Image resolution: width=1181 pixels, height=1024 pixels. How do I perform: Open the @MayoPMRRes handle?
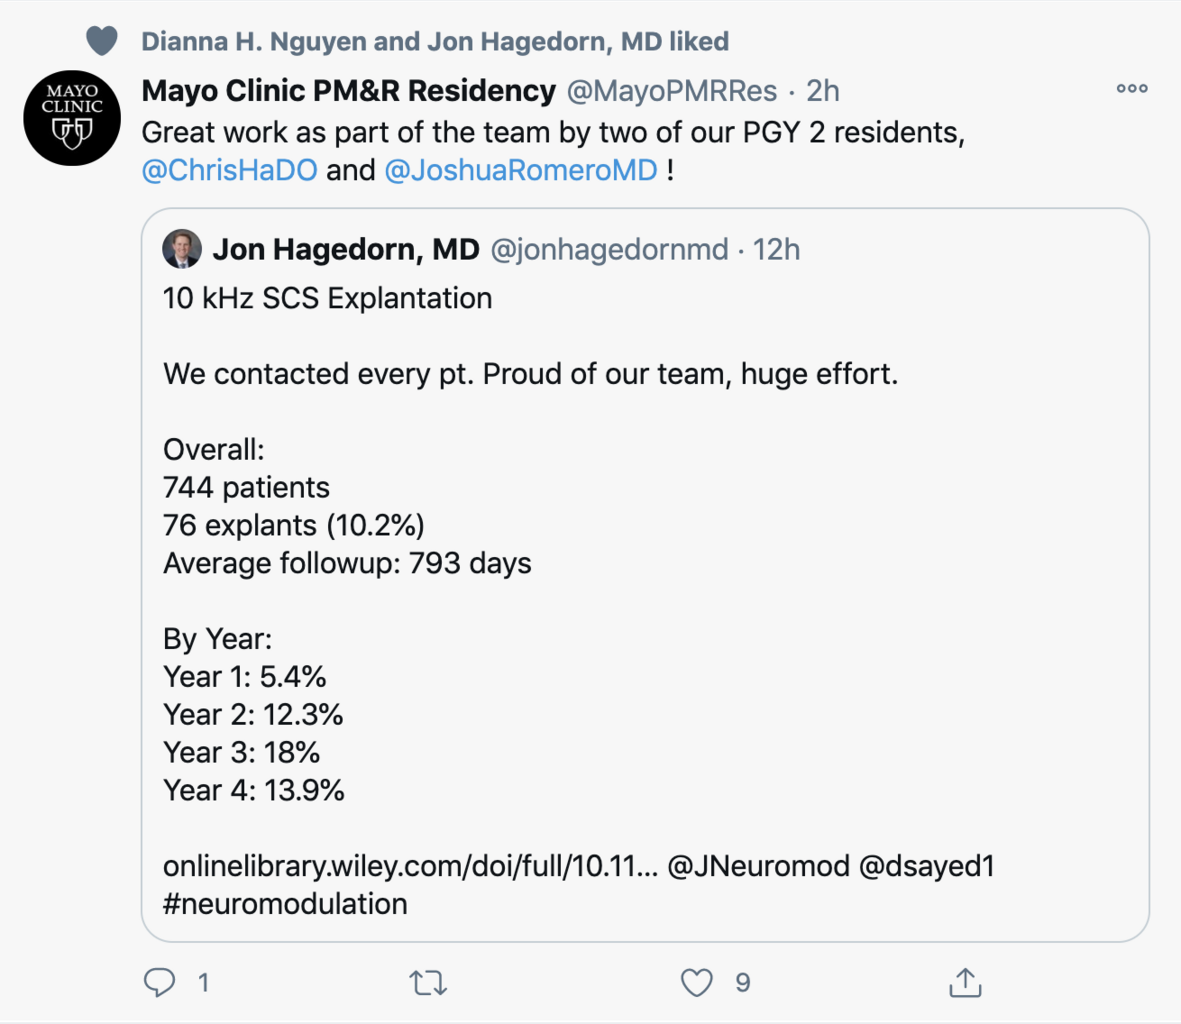(x=672, y=91)
